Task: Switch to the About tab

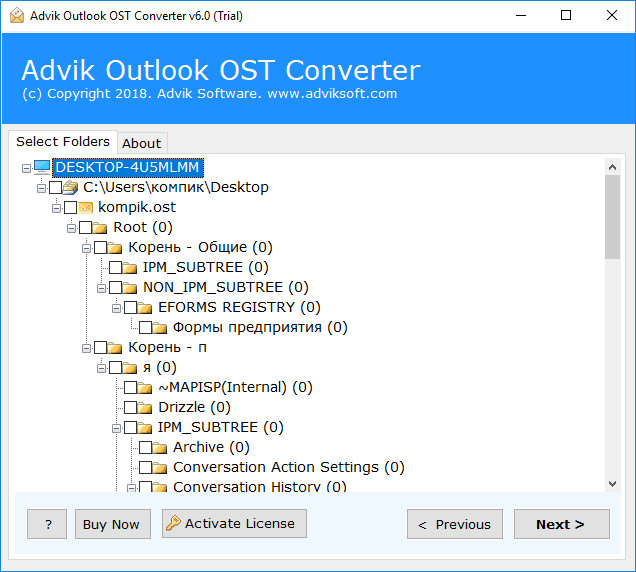Action: (142, 143)
